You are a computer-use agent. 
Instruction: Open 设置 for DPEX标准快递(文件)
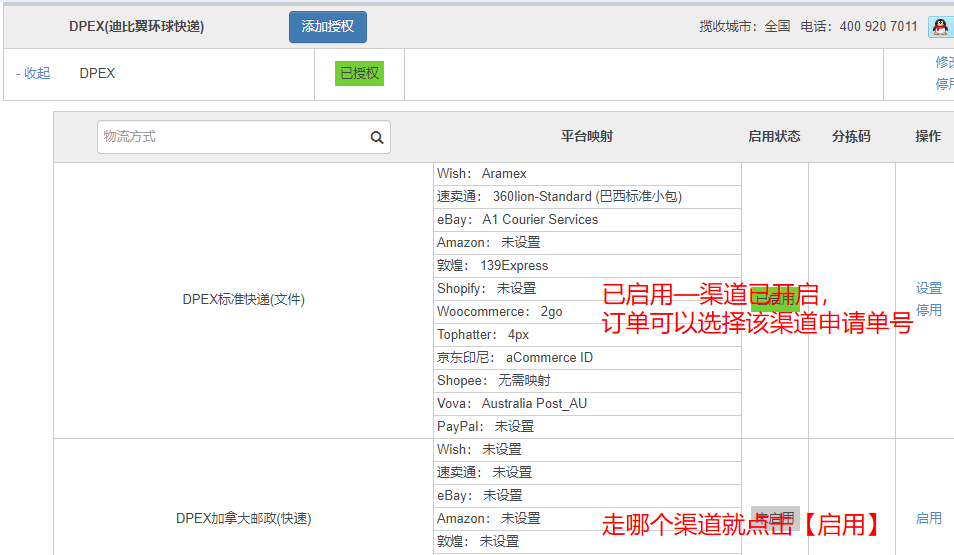click(x=928, y=288)
